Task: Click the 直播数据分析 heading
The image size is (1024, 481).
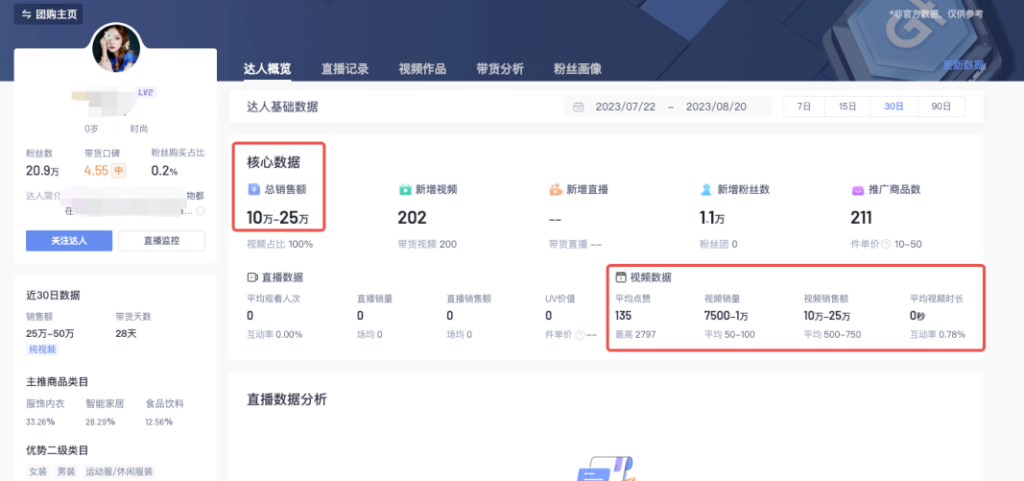Action: 287,399
